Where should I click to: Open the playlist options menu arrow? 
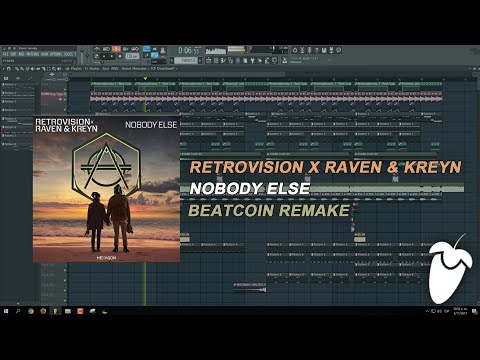tap(3, 69)
